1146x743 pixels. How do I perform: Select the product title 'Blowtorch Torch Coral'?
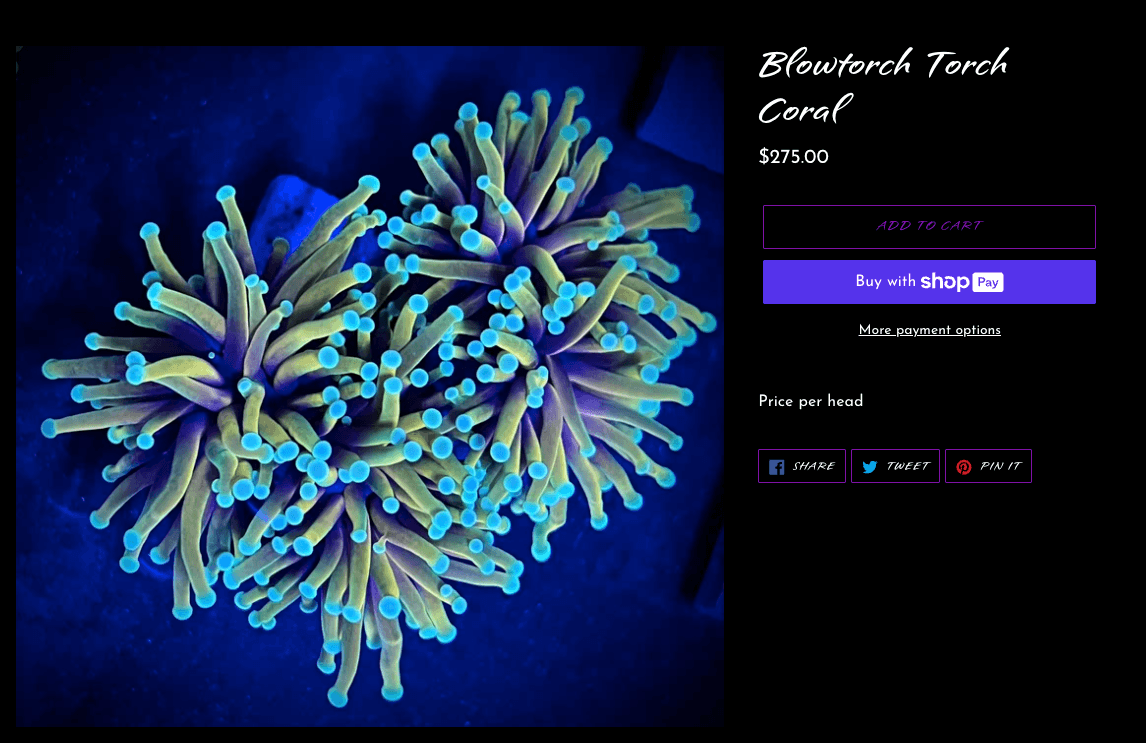pos(884,85)
